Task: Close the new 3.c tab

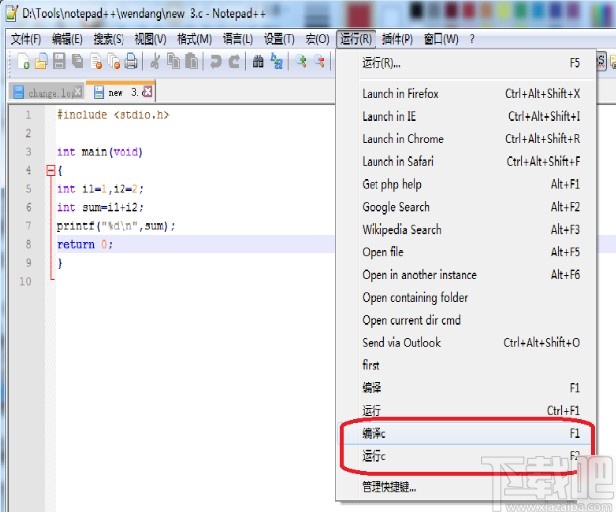Action: [148, 91]
